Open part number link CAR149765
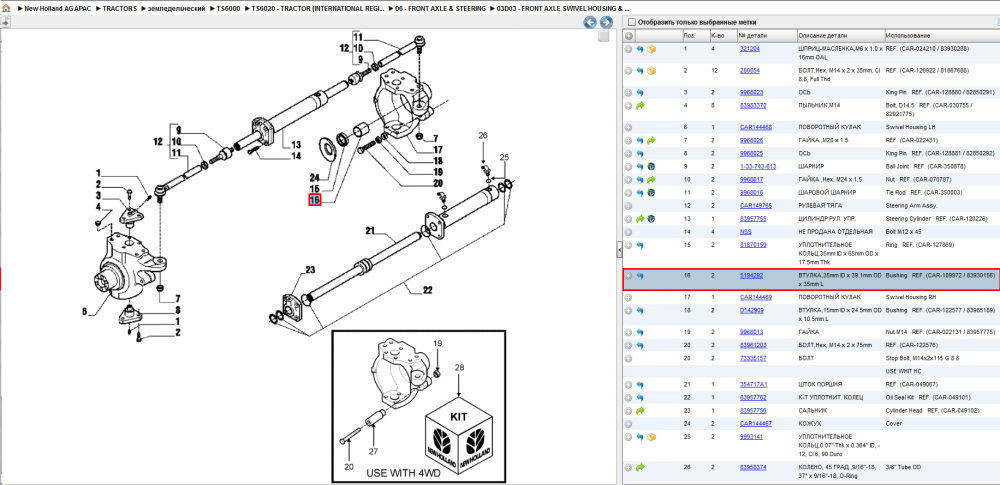The image size is (1000, 485). point(756,206)
